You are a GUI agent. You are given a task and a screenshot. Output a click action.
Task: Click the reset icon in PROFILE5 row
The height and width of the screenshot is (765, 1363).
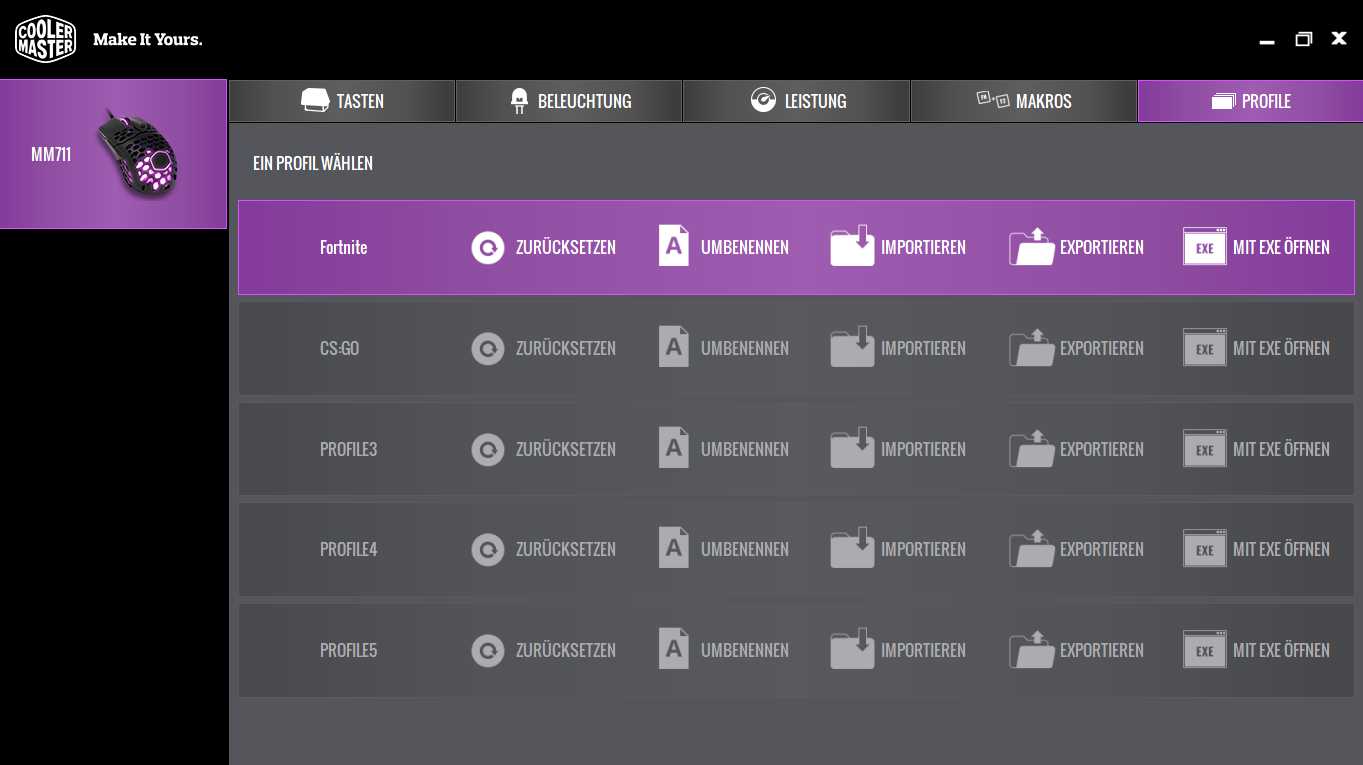click(488, 650)
